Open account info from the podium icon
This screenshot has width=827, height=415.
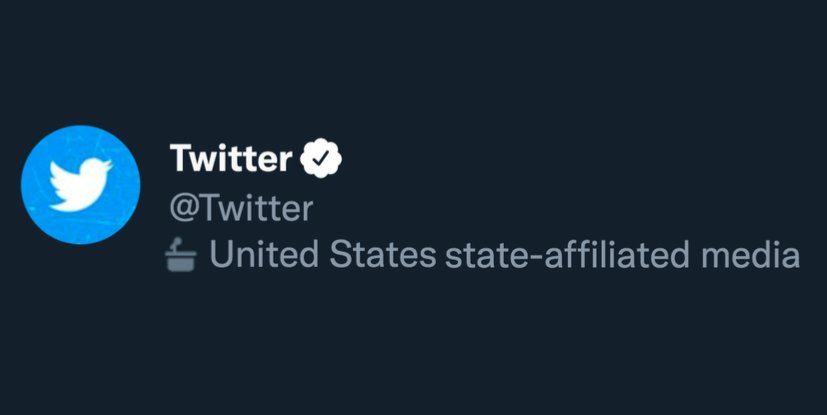pos(183,256)
